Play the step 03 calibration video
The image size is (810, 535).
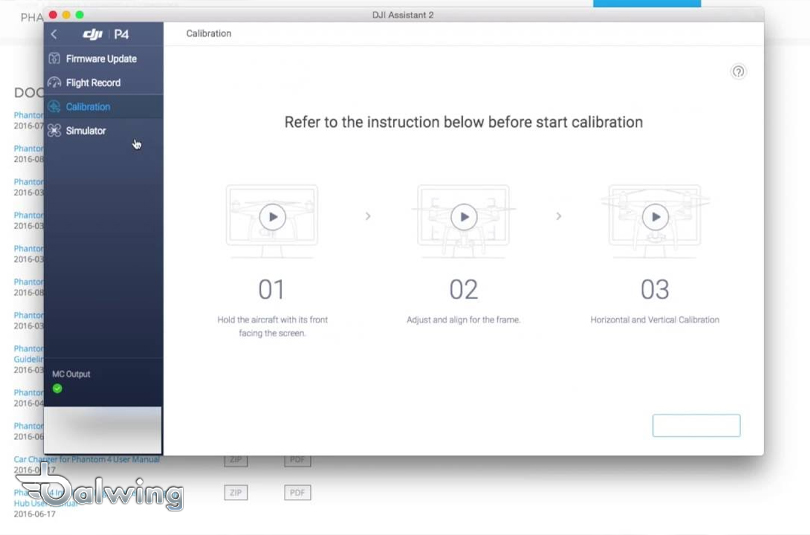[655, 216]
